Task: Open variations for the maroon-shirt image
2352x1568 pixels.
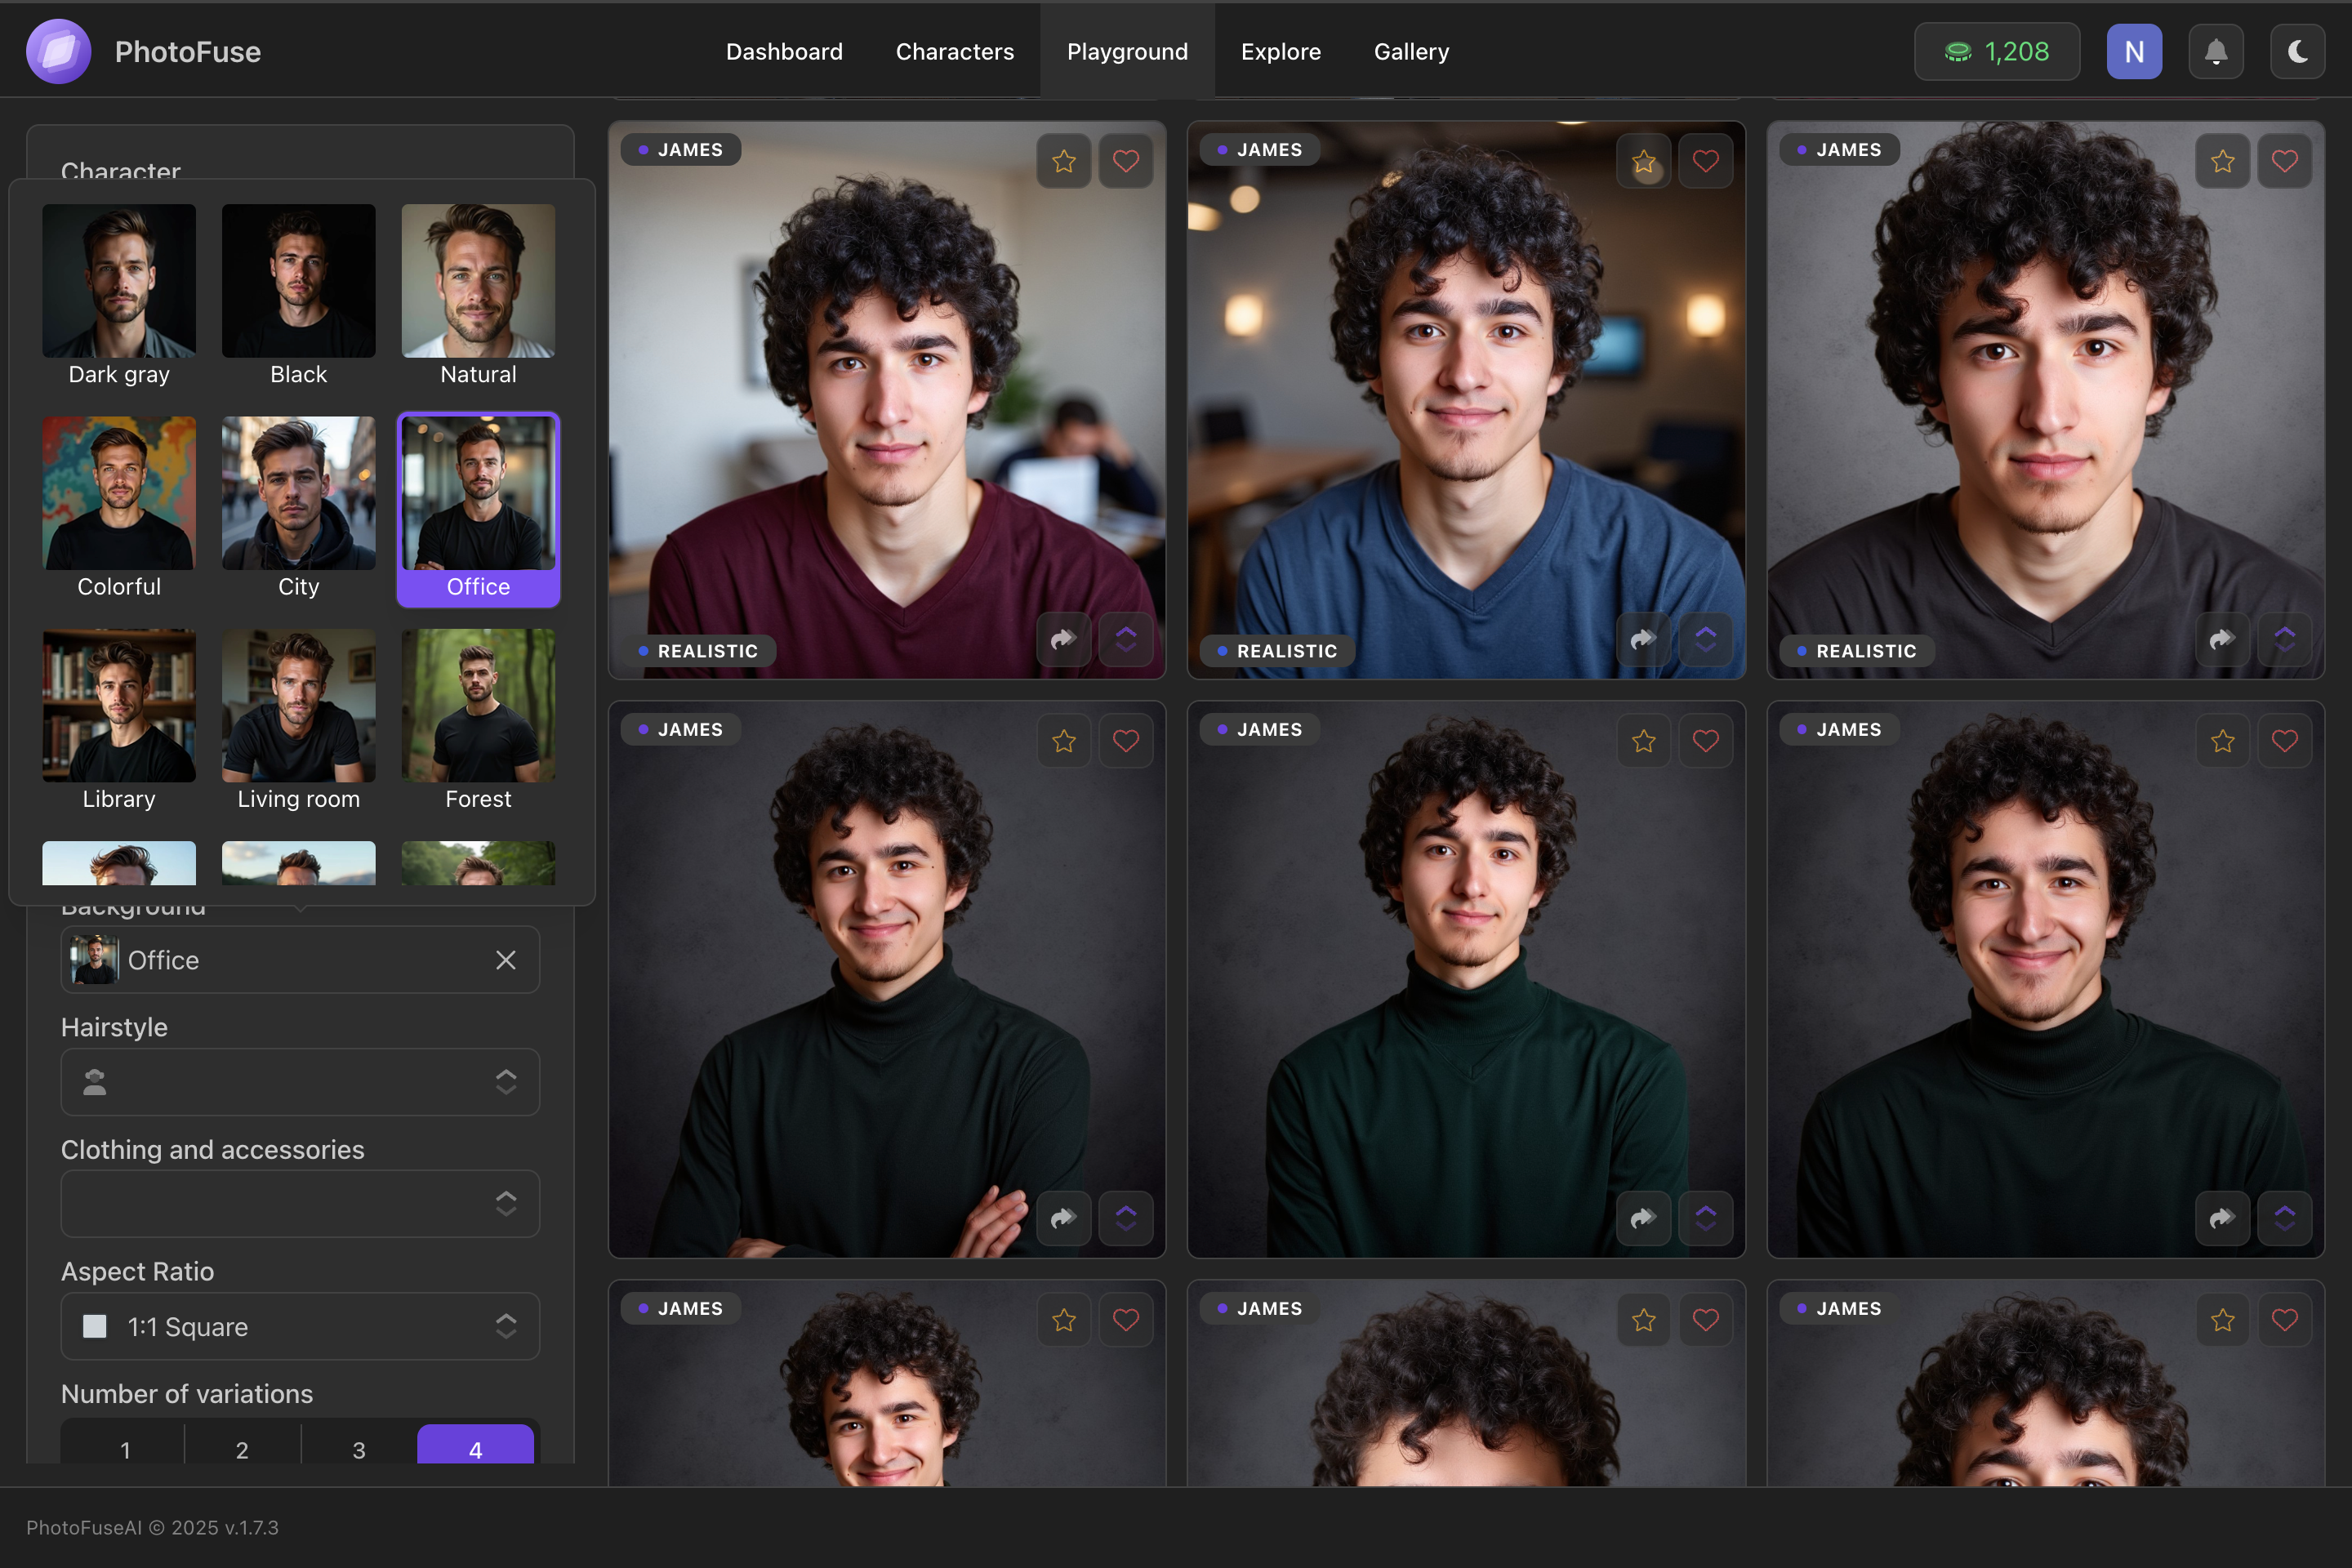Action: (x=1126, y=639)
